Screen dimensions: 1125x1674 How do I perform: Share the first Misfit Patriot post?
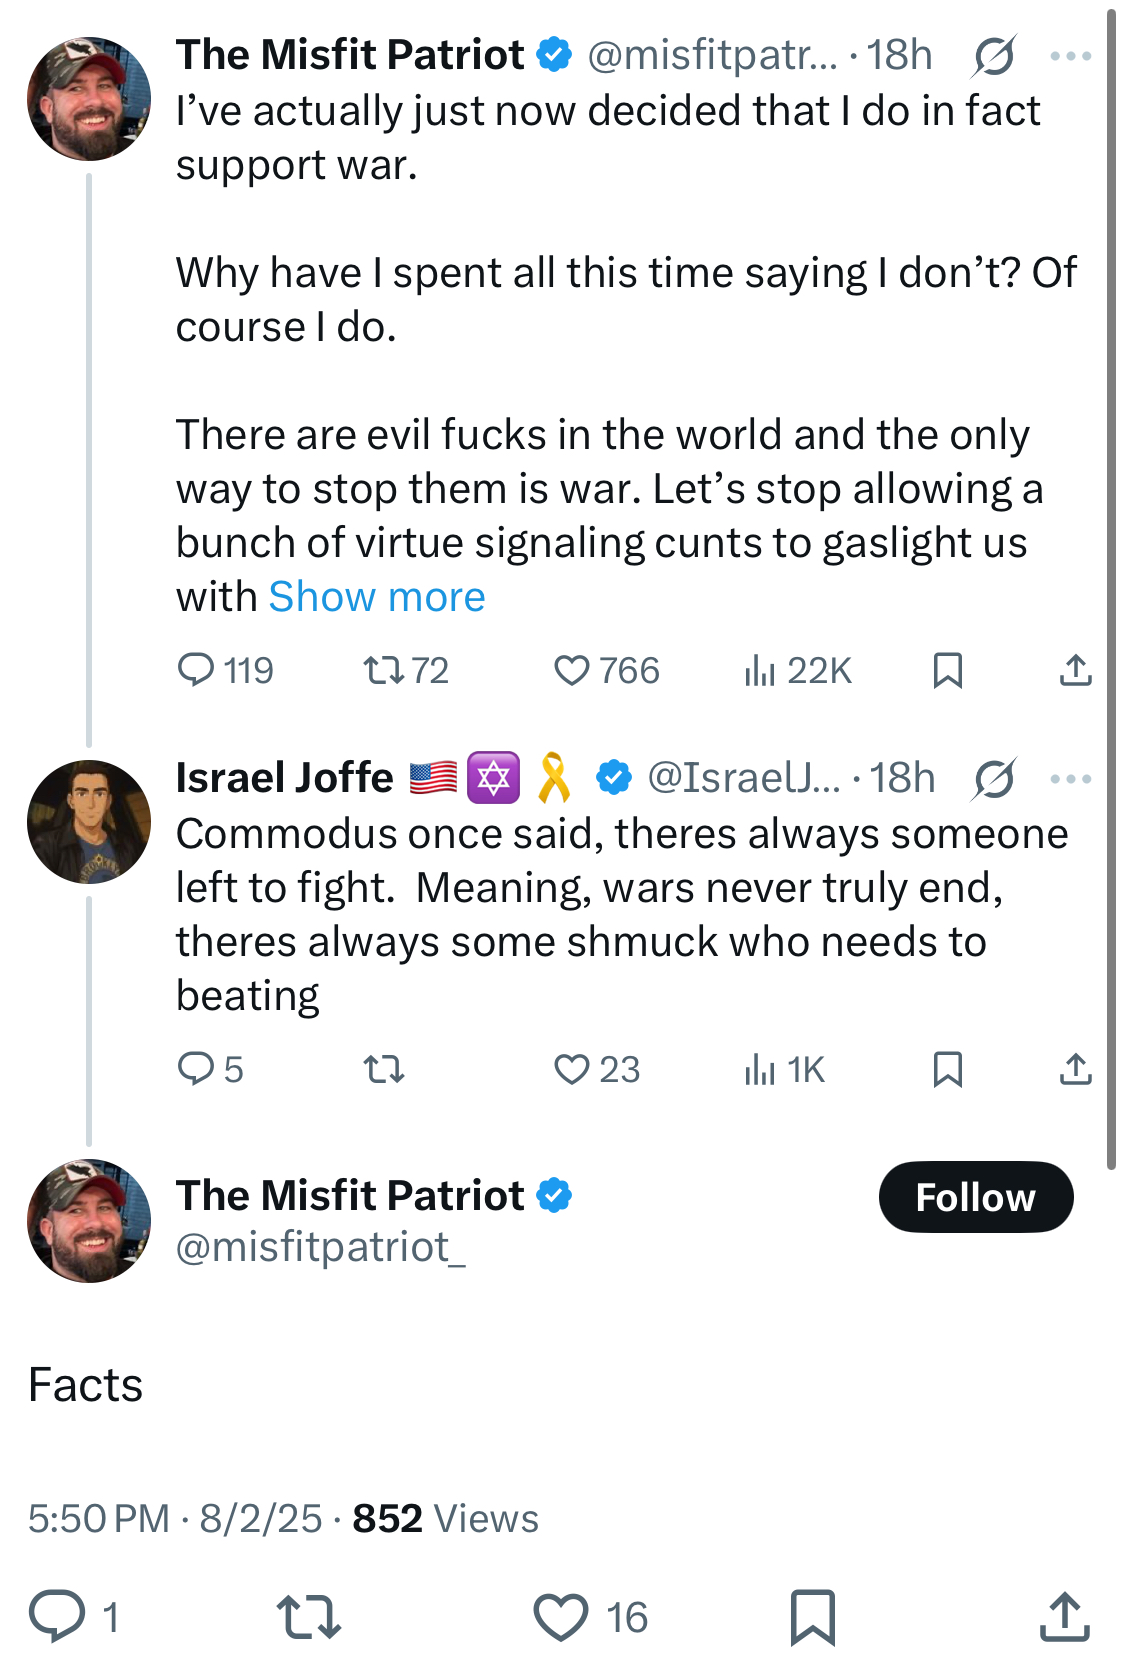tap(1075, 670)
